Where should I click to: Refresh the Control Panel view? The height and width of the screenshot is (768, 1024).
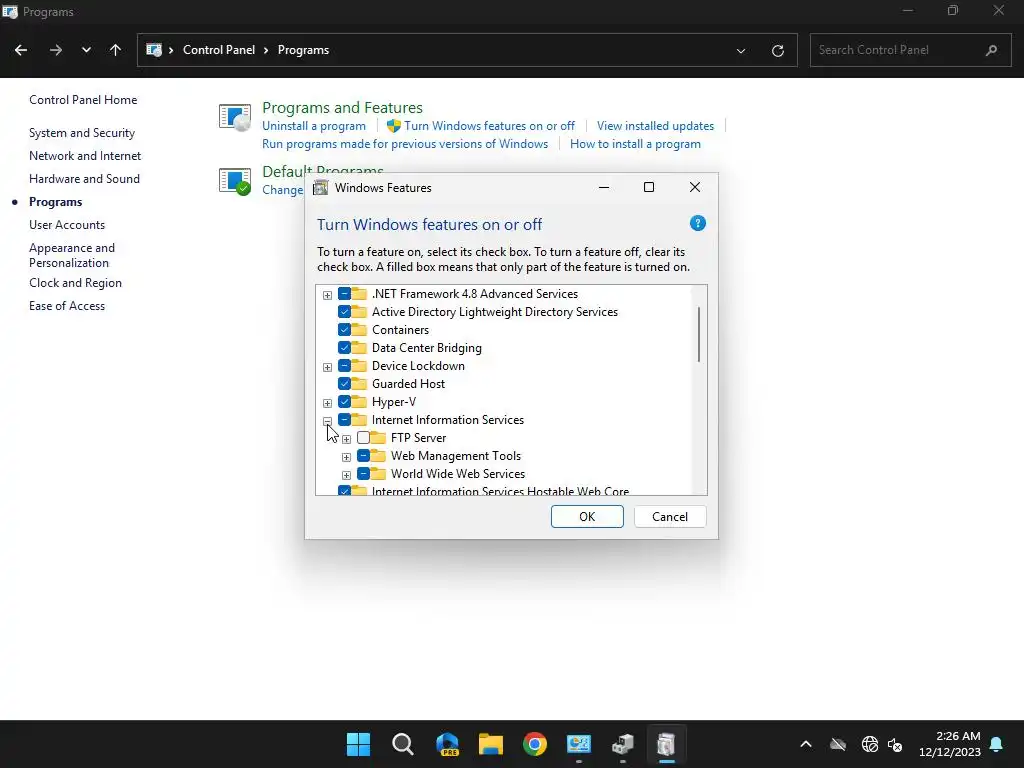[778, 50]
